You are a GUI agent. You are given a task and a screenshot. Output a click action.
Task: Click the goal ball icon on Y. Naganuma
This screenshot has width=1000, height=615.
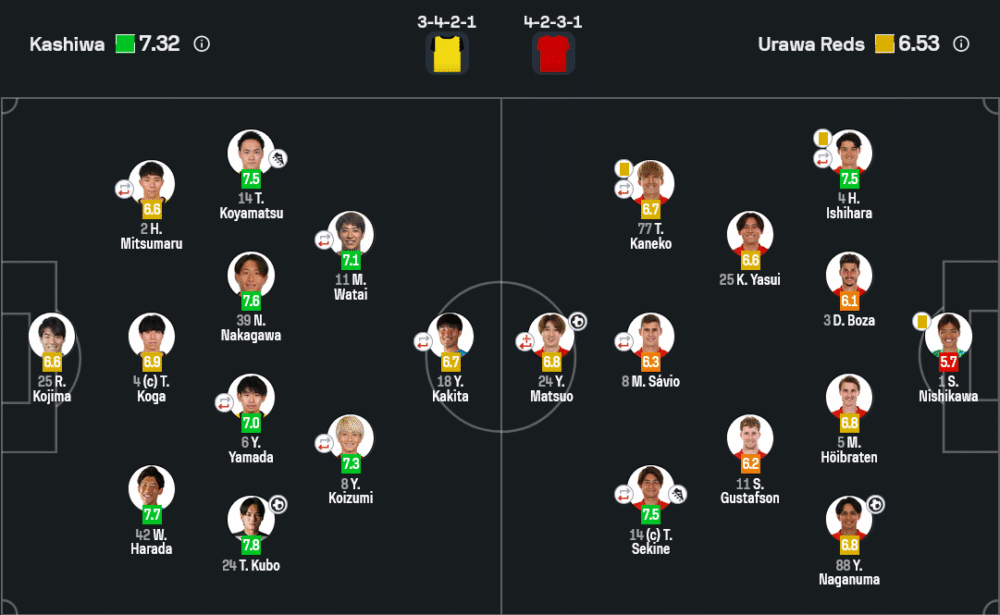point(876,505)
